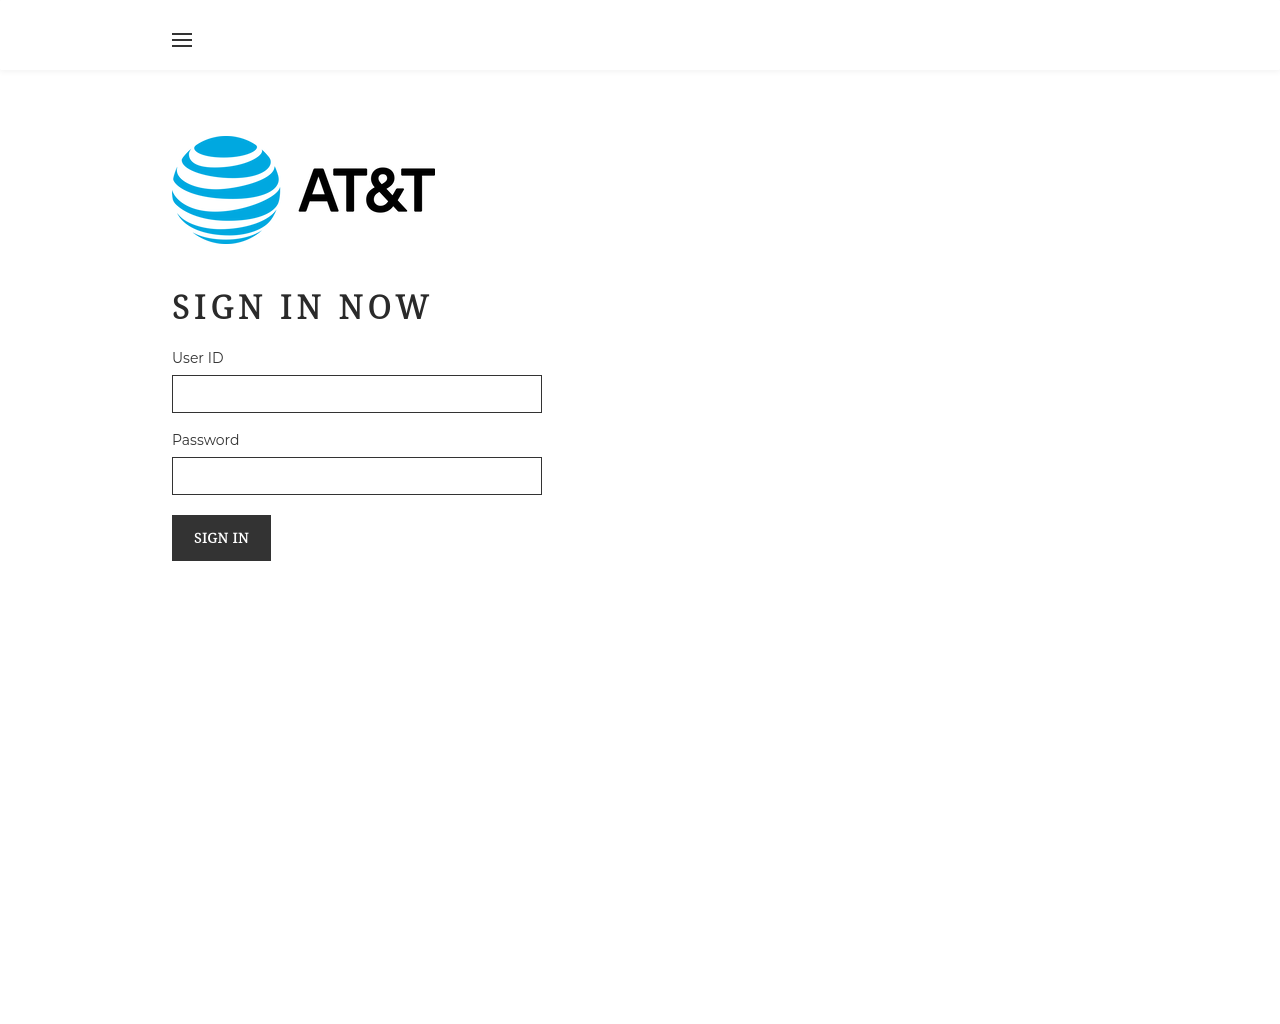Click the SIGN IN button
Viewport: 1280px width, 1024px height.
click(221, 538)
